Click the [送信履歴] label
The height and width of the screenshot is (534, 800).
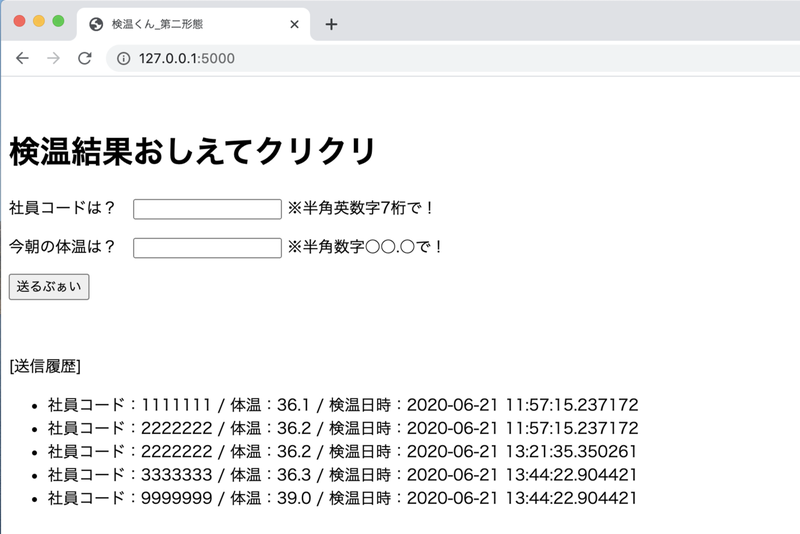tap(45, 366)
